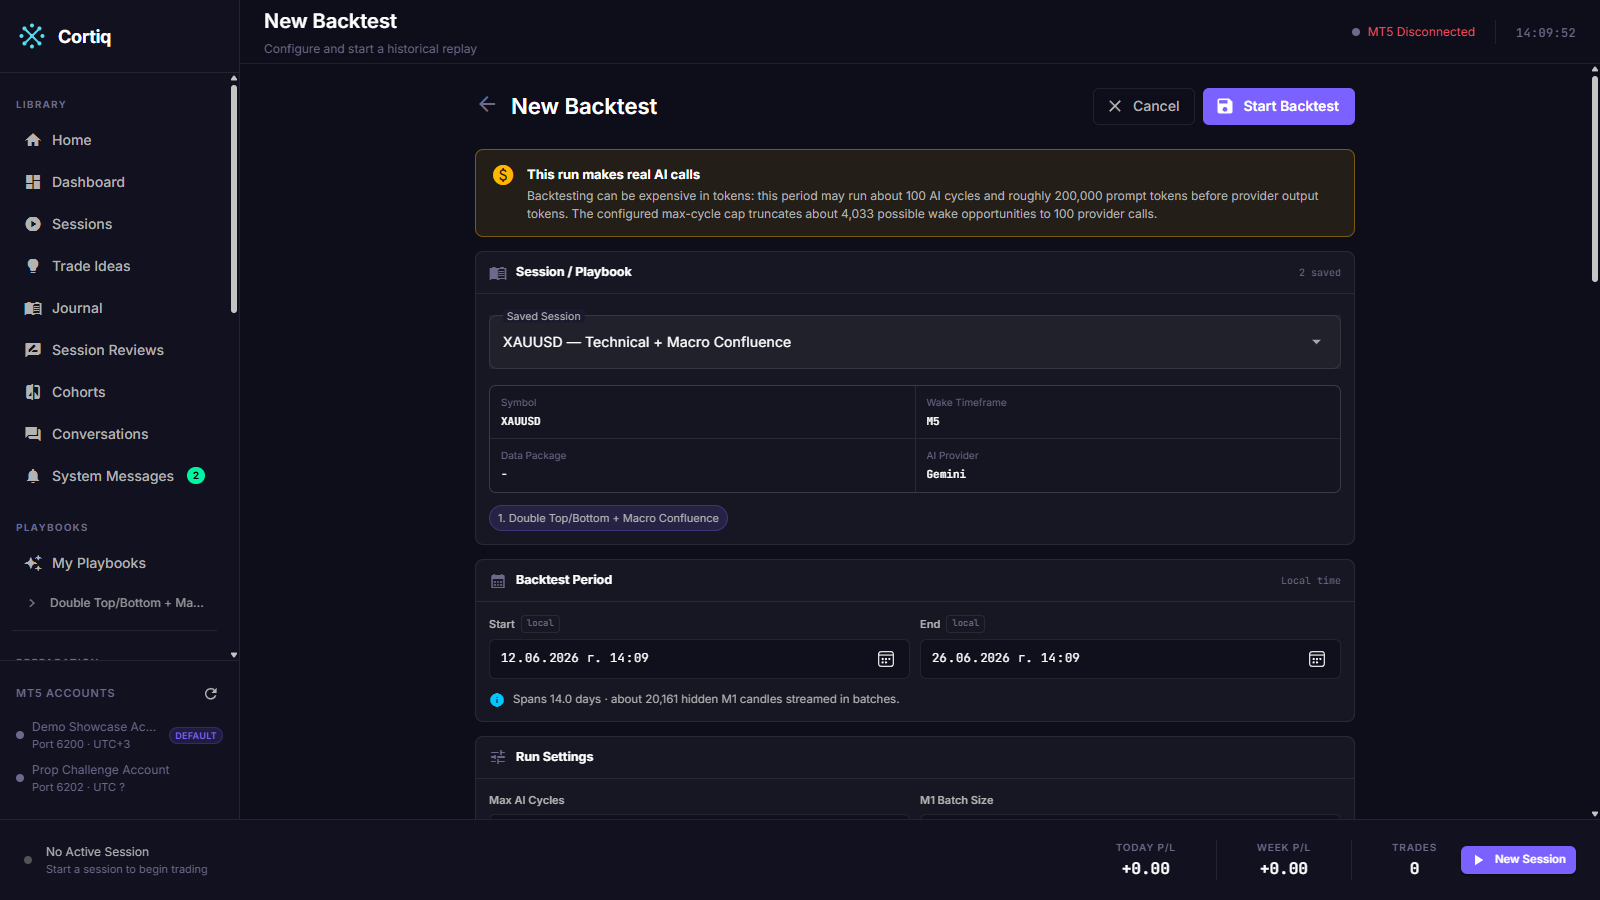Click the TODAY P/L value
This screenshot has width=1600, height=900.
pyautogui.click(x=1146, y=869)
